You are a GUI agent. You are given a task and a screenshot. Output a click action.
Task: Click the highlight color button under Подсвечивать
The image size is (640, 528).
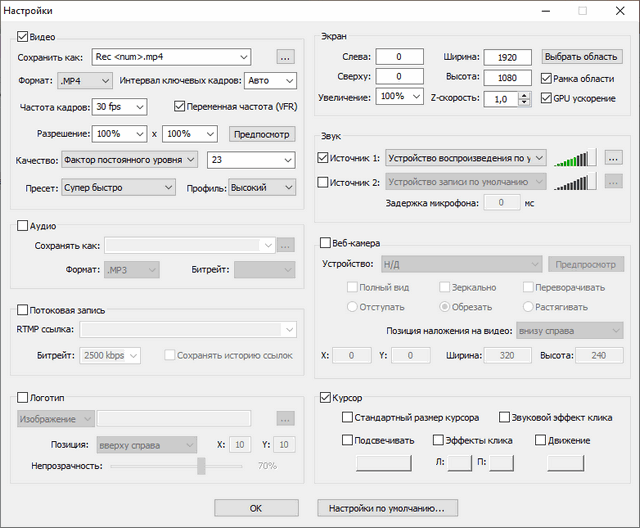click(384, 463)
